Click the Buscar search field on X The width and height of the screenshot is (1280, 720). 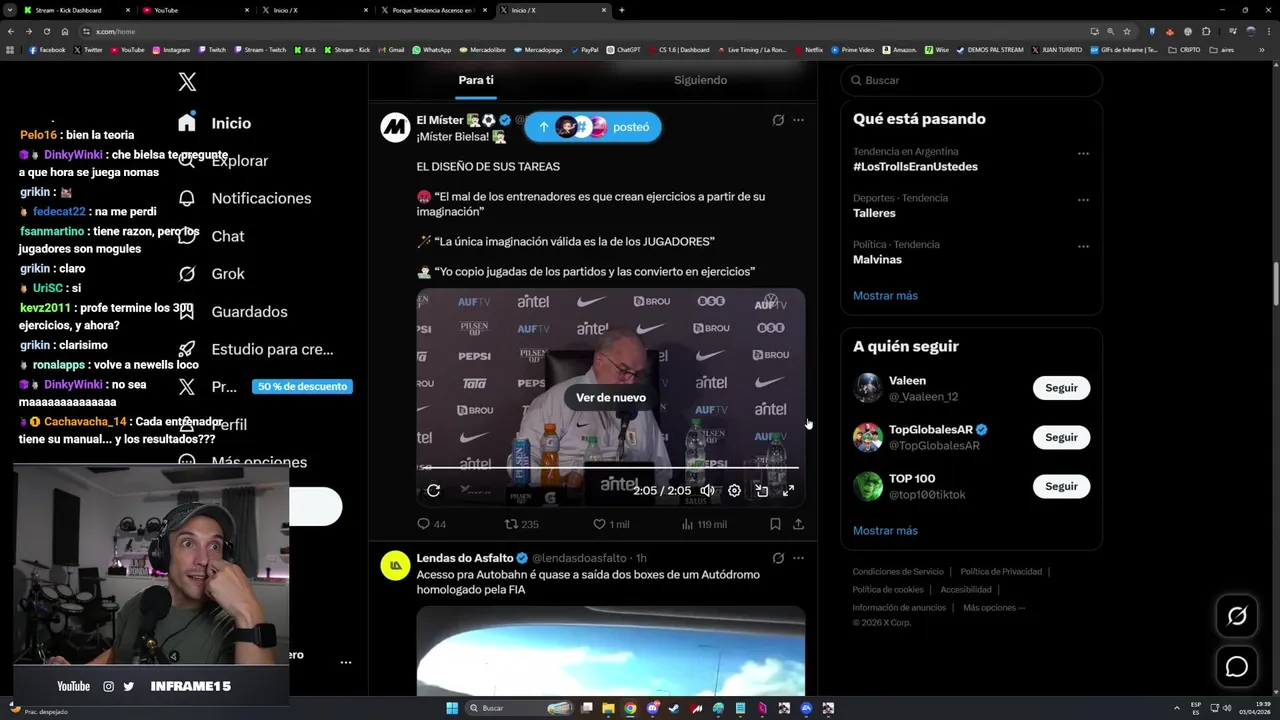click(971, 80)
